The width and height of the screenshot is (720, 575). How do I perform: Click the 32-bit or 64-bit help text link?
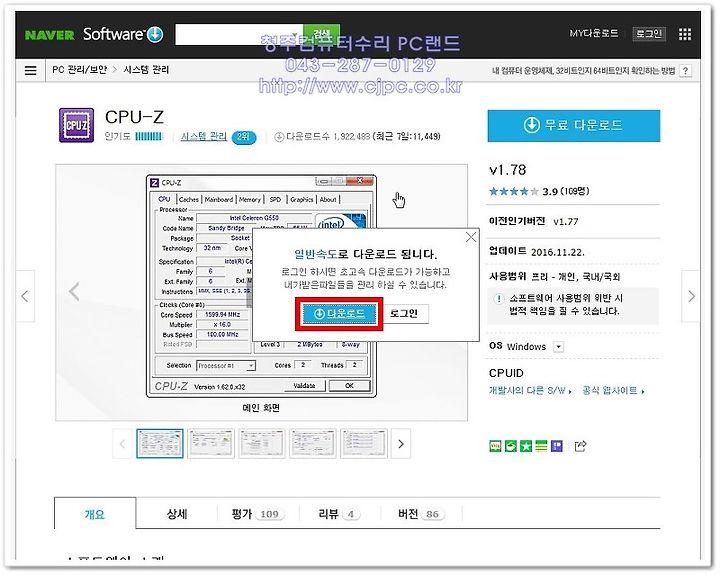point(583,71)
